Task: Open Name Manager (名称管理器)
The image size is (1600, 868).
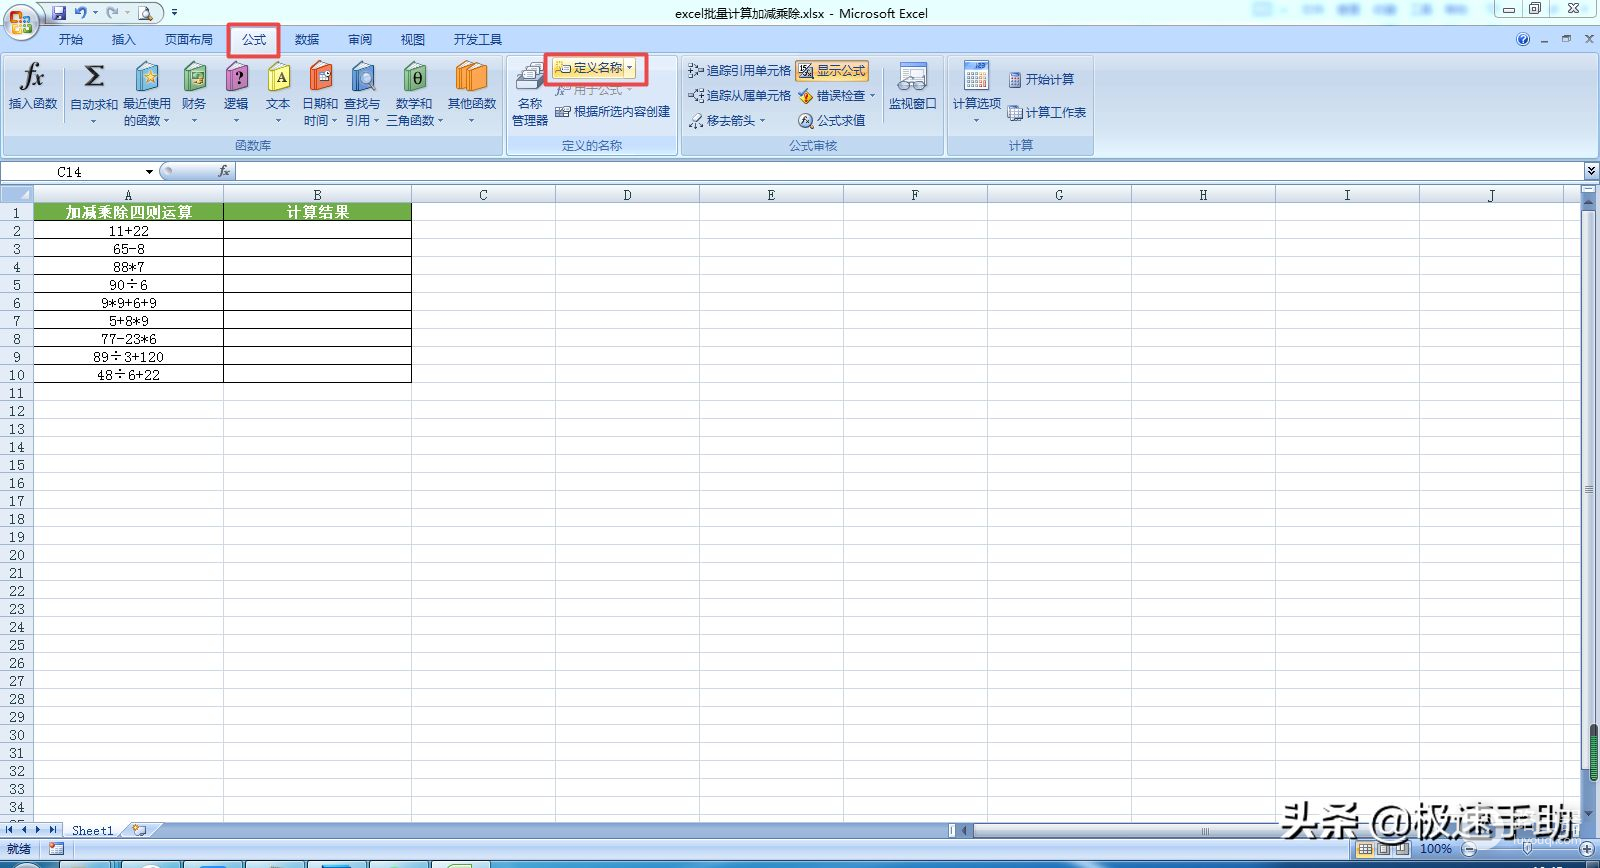Action: pyautogui.click(x=530, y=92)
